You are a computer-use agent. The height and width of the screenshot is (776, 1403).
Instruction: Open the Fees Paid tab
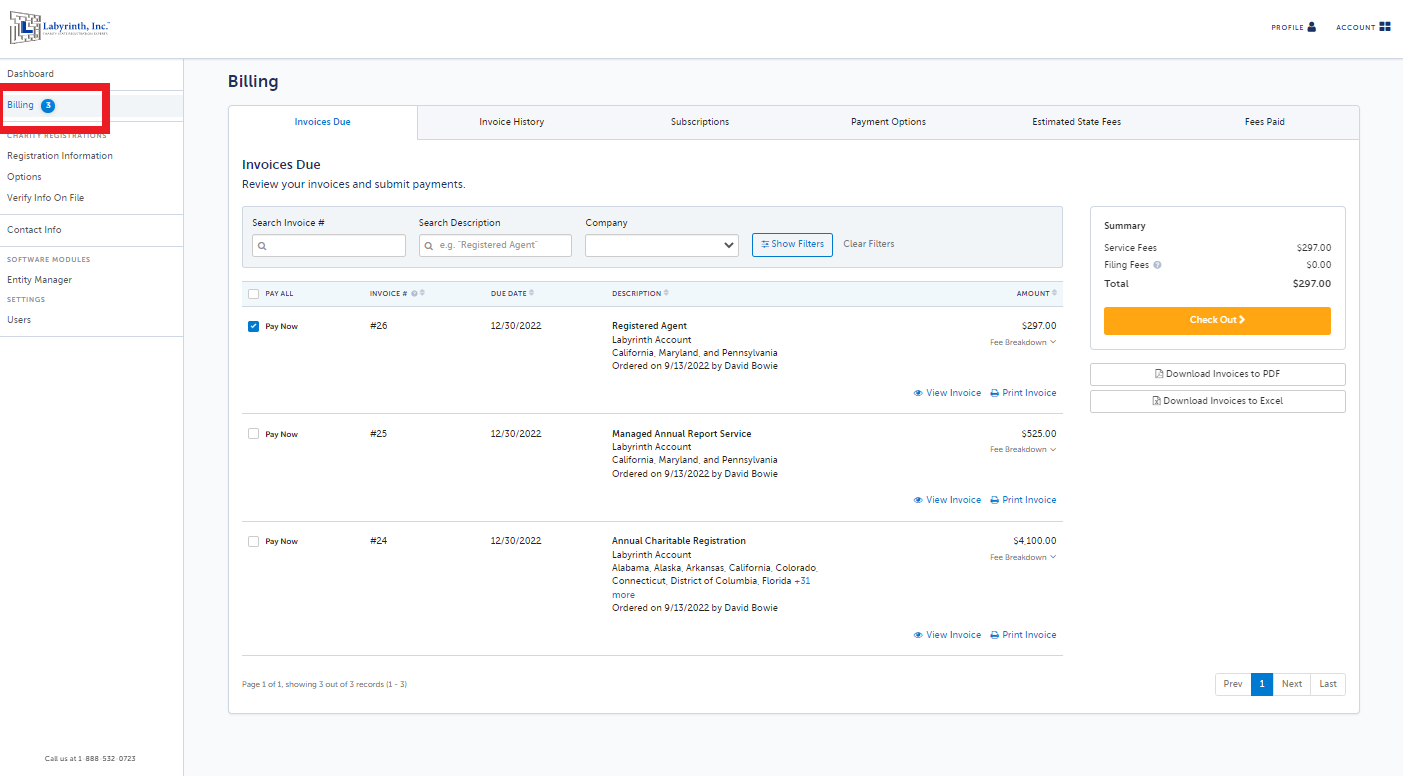[x=1265, y=122]
